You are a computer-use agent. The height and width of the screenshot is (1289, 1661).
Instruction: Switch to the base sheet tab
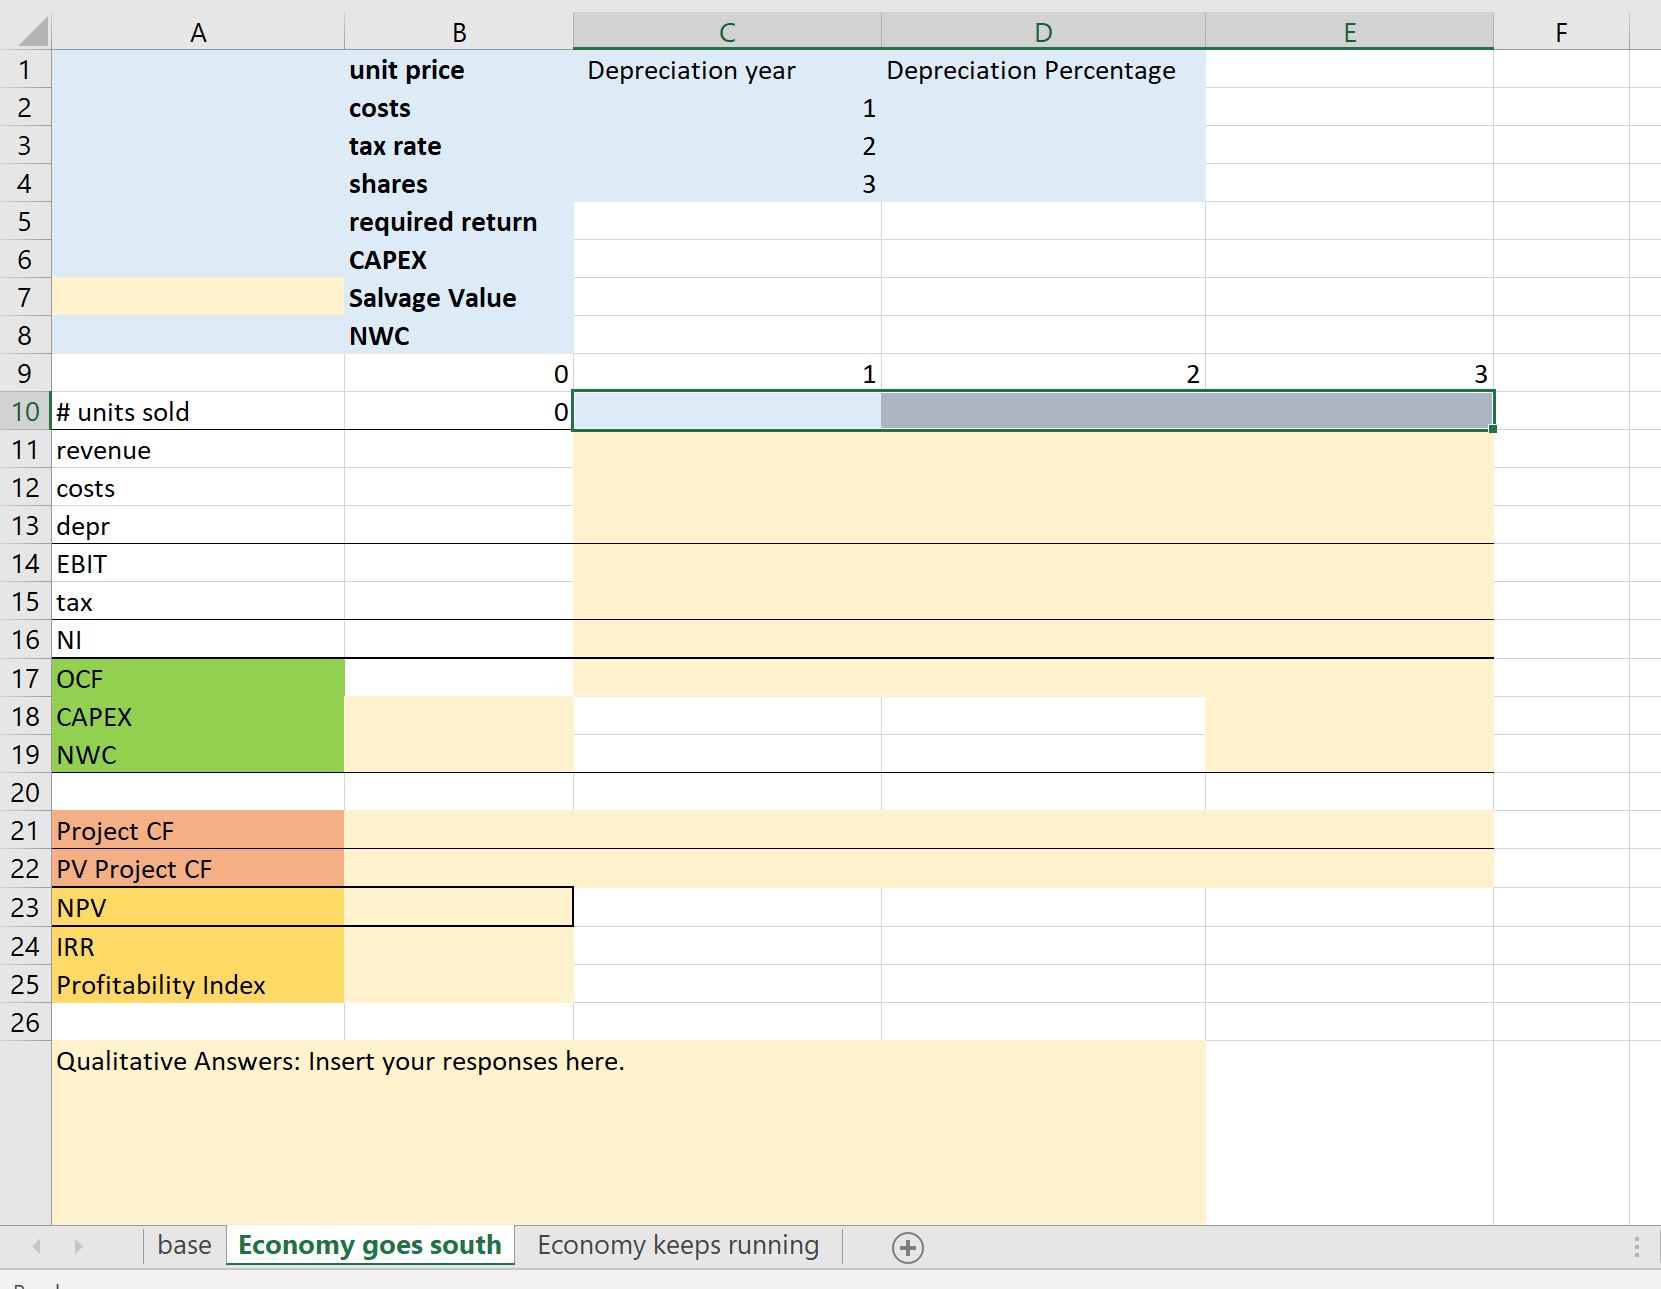(x=184, y=1245)
